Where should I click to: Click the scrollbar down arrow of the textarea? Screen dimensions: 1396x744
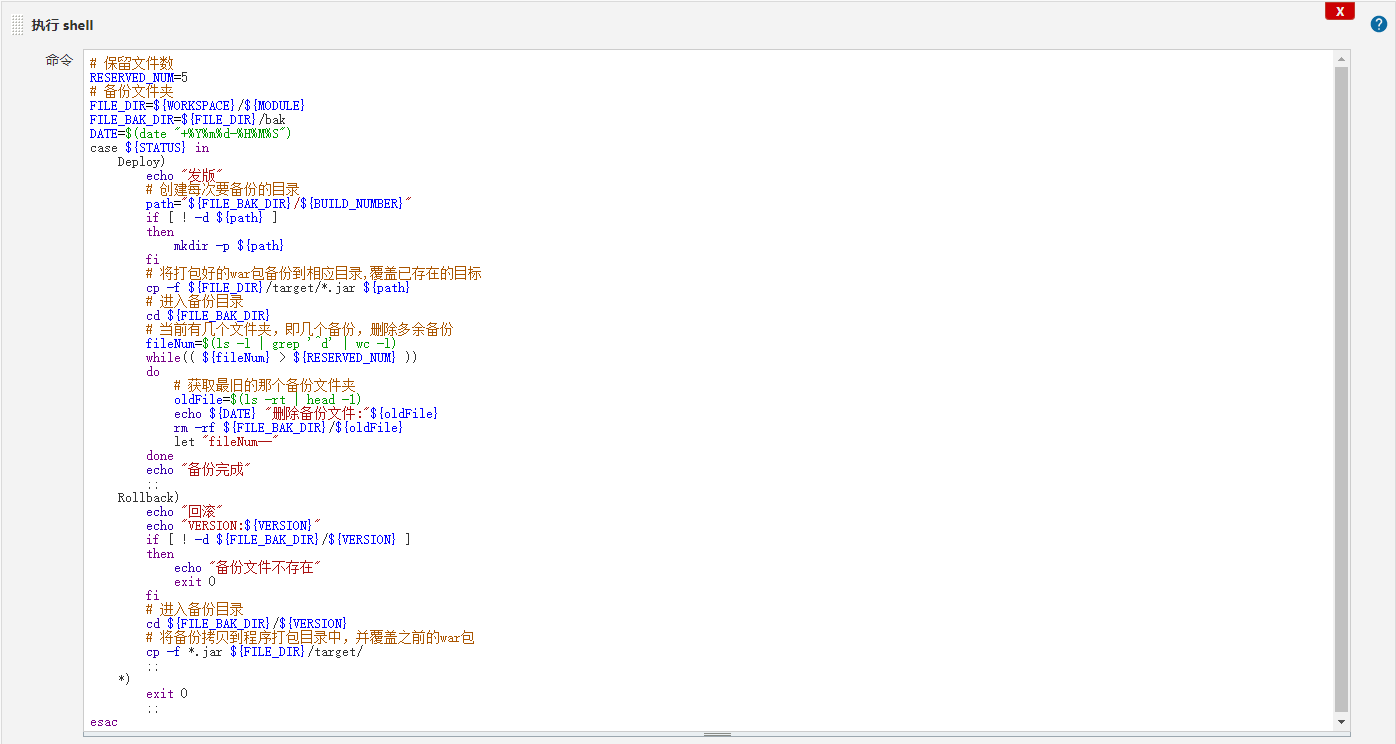[x=1341, y=720]
